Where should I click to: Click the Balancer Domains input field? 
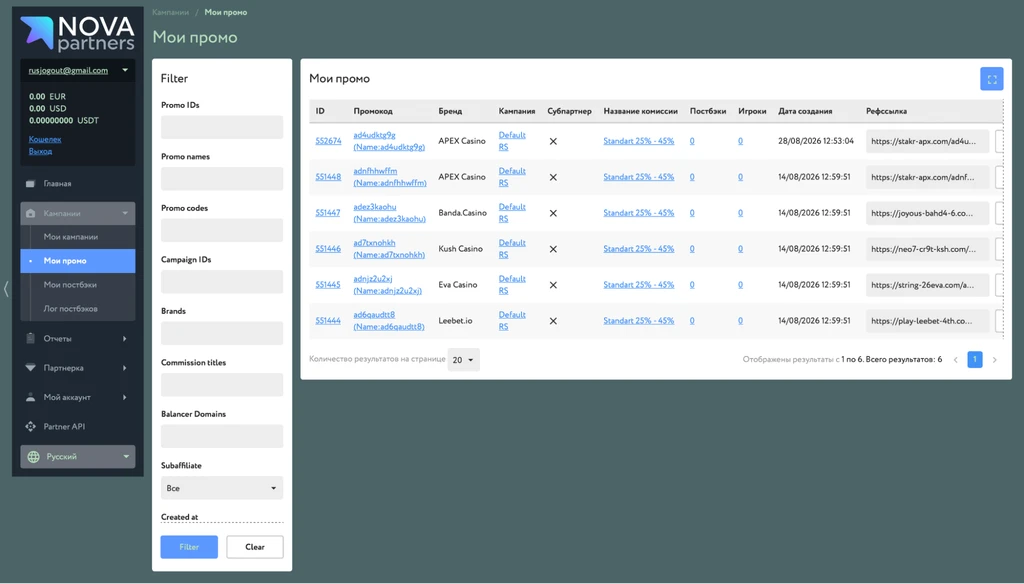click(222, 436)
